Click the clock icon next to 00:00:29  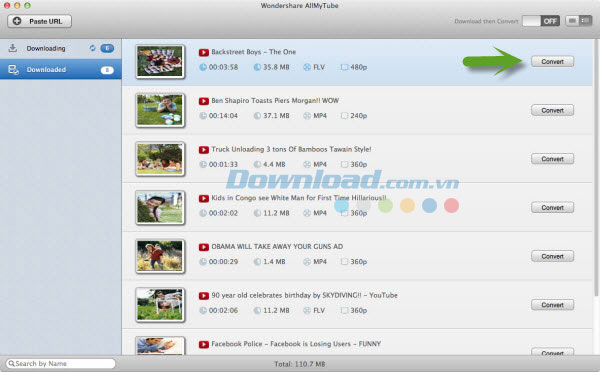click(x=203, y=262)
